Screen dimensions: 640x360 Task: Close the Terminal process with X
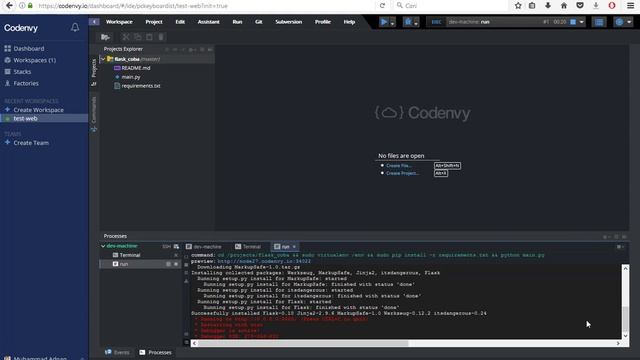[176, 256]
